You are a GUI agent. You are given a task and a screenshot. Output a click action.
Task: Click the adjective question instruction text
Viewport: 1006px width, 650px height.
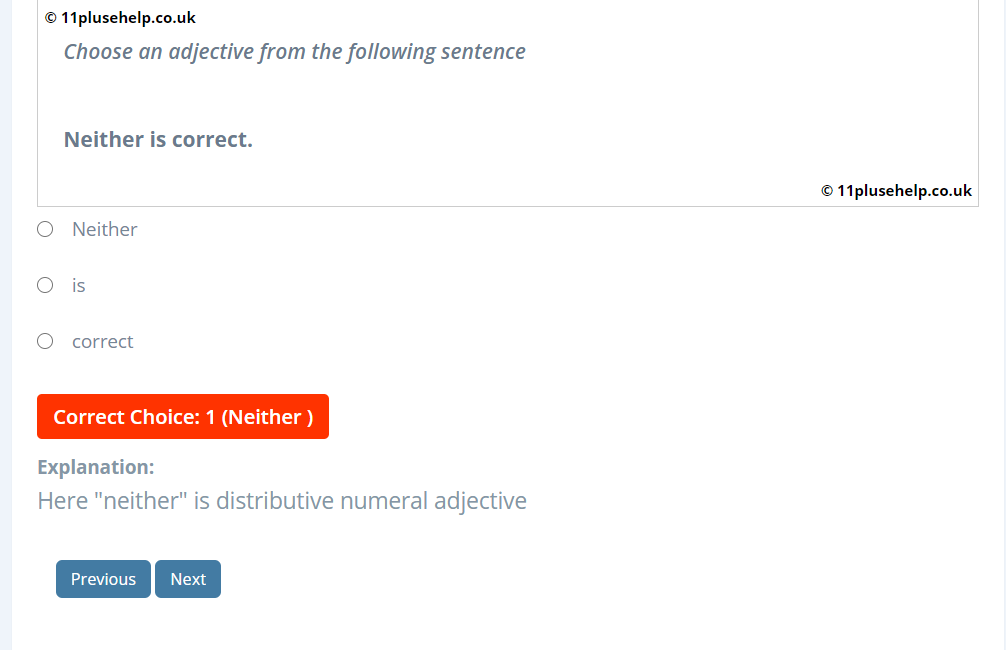click(x=294, y=51)
